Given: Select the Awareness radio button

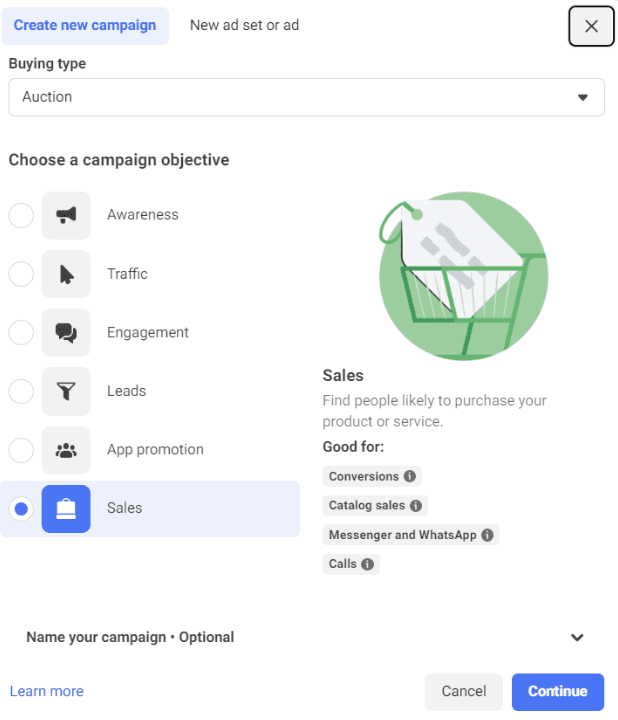Looking at the screenshot, I should pos(21,215).
